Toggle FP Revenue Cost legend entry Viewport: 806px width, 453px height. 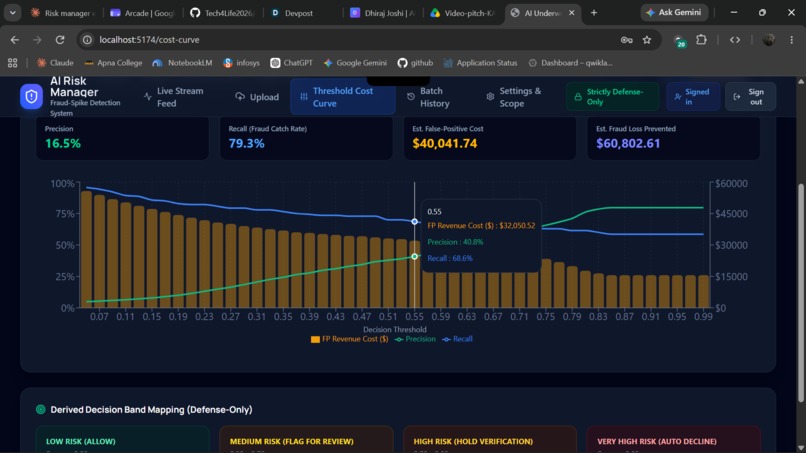point(350,339)
